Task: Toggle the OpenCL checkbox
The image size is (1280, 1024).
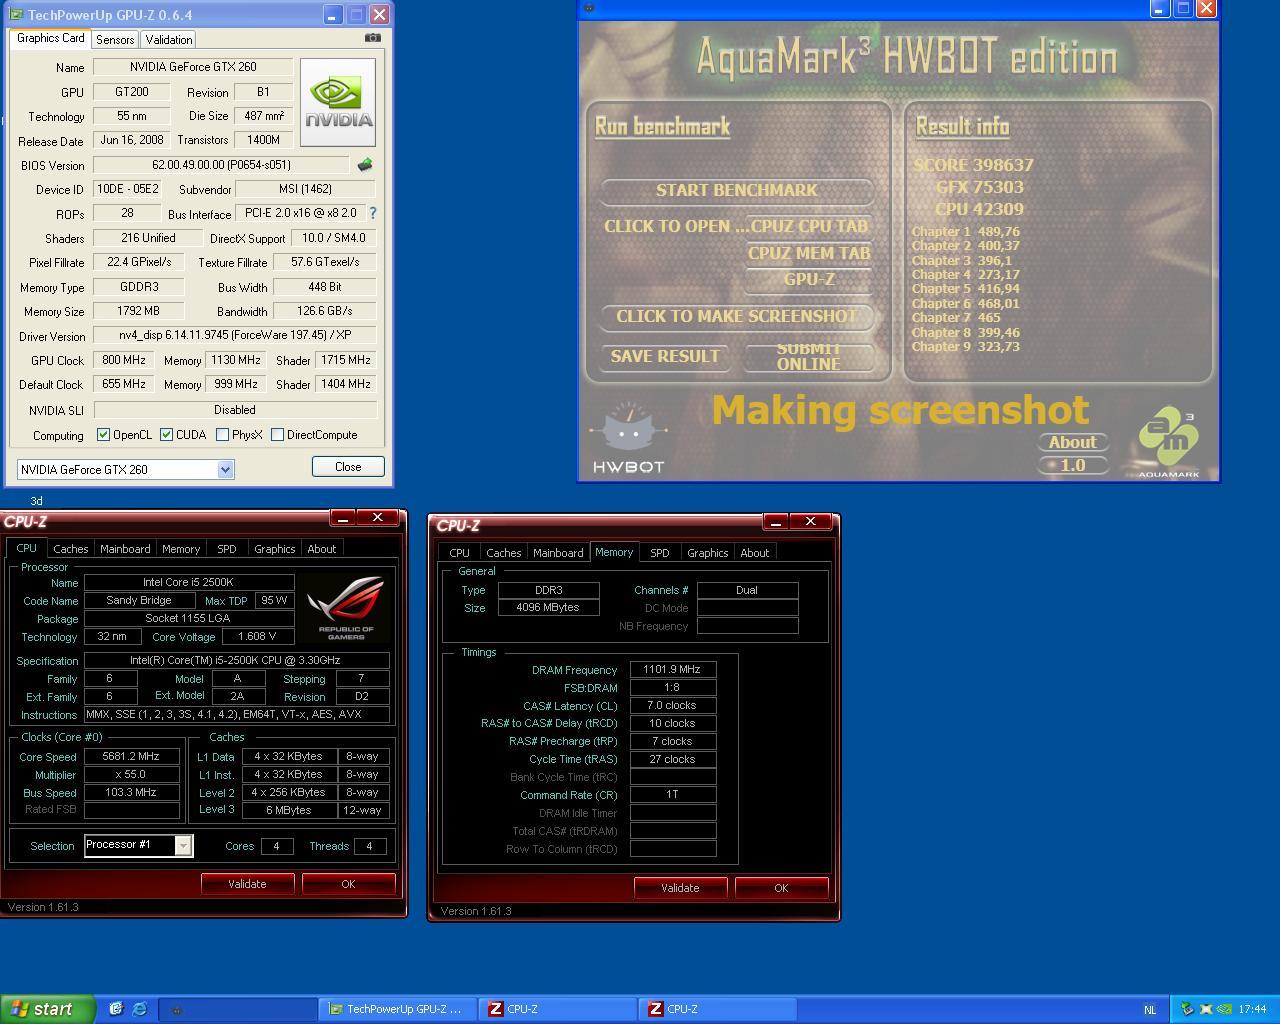Action: point(103,435)
